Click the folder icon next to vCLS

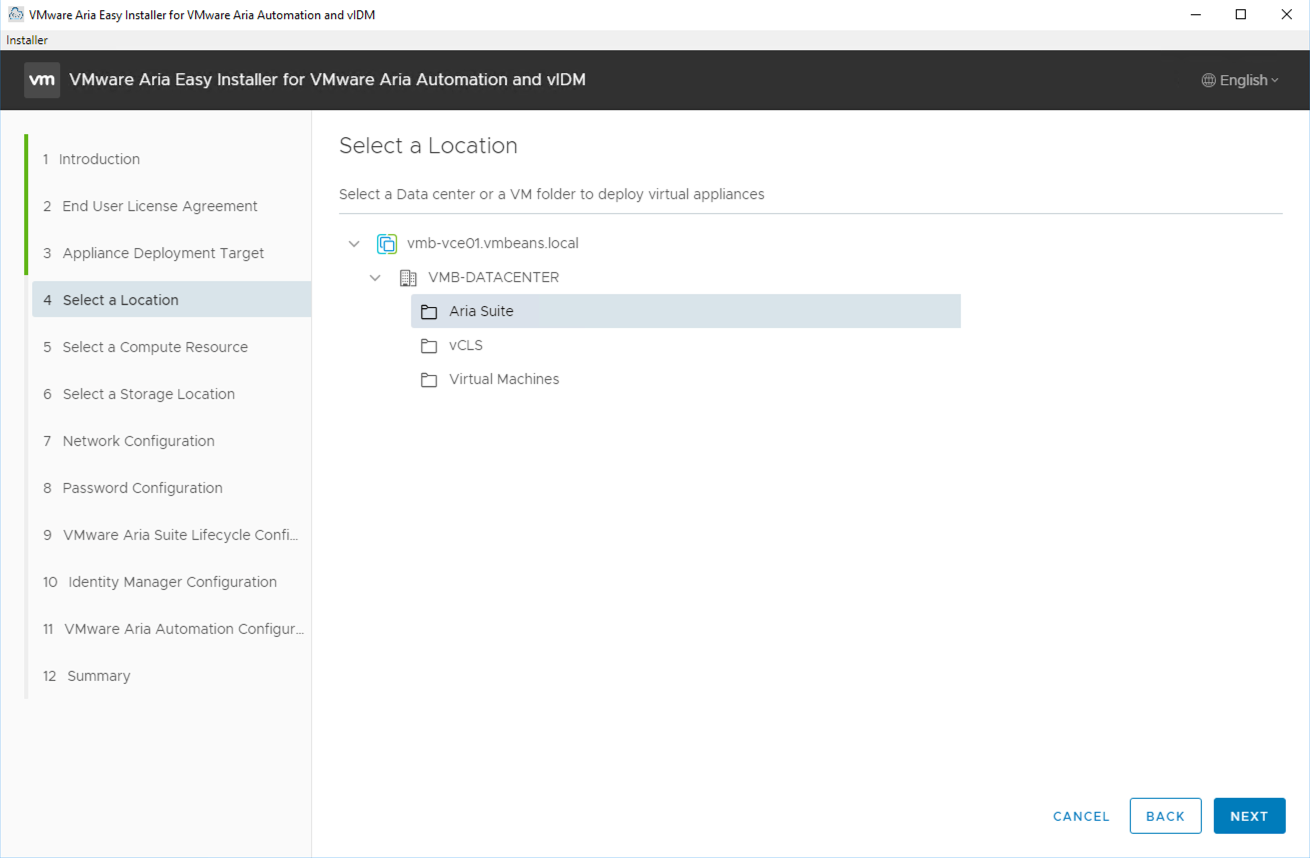pyautogui.click(x=429, y=346)
